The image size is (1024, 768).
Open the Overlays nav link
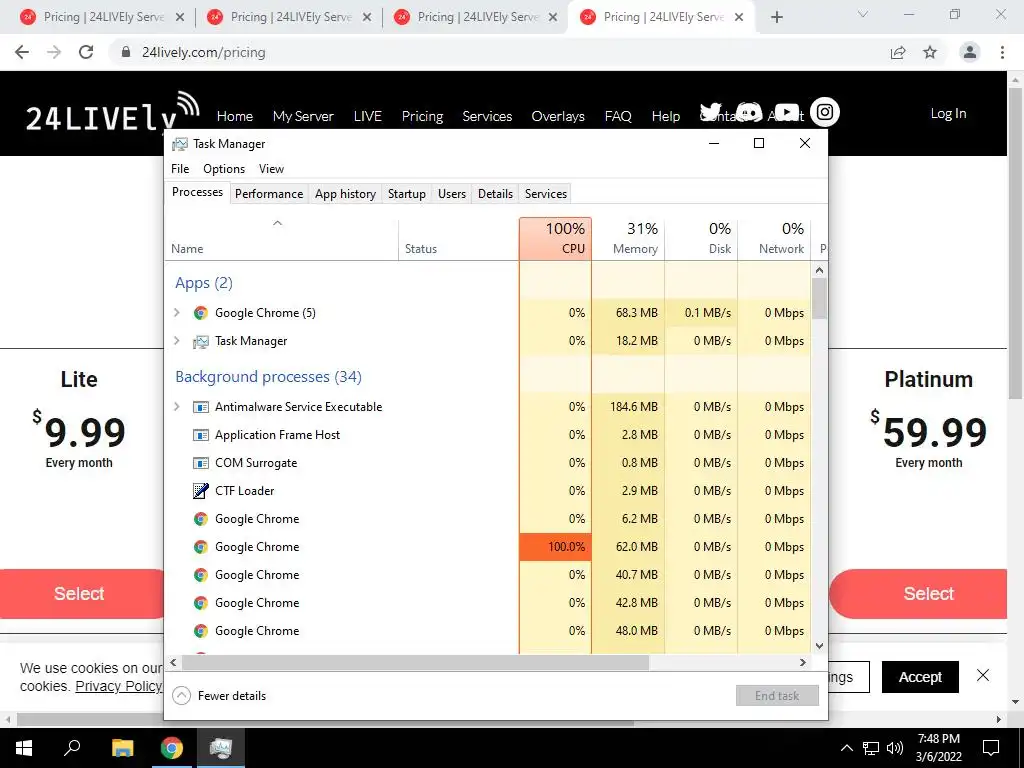point(558,116)
